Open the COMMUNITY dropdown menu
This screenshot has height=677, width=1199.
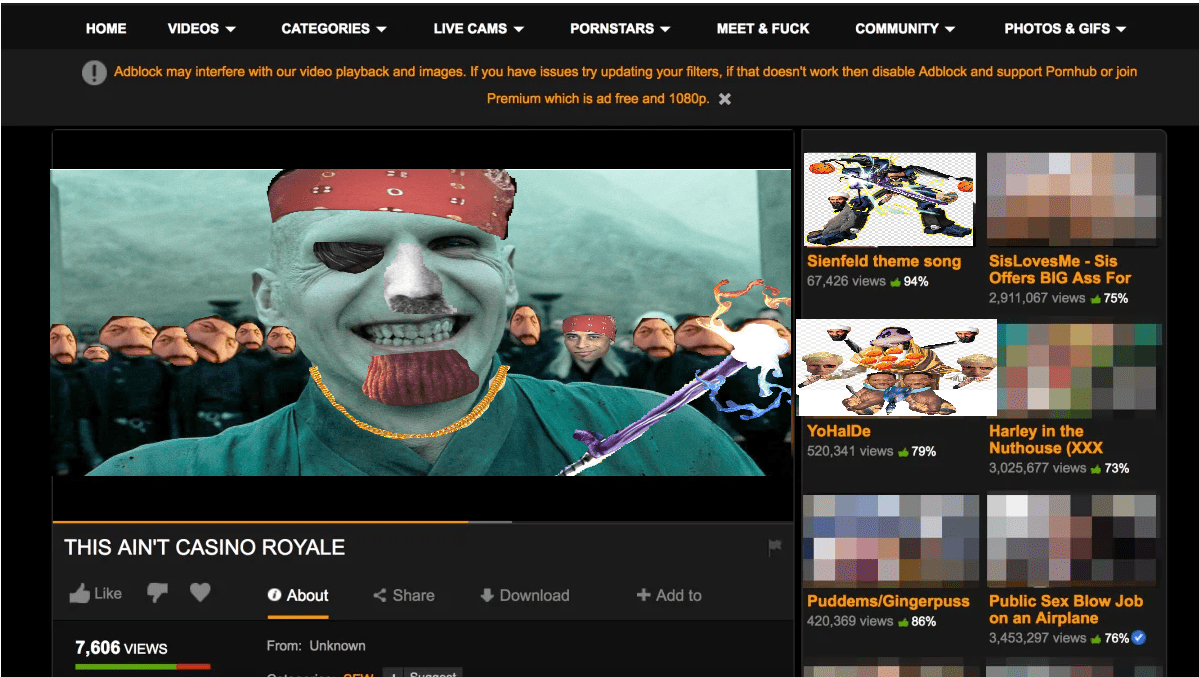pyautogui.click(x=905, y=28)
